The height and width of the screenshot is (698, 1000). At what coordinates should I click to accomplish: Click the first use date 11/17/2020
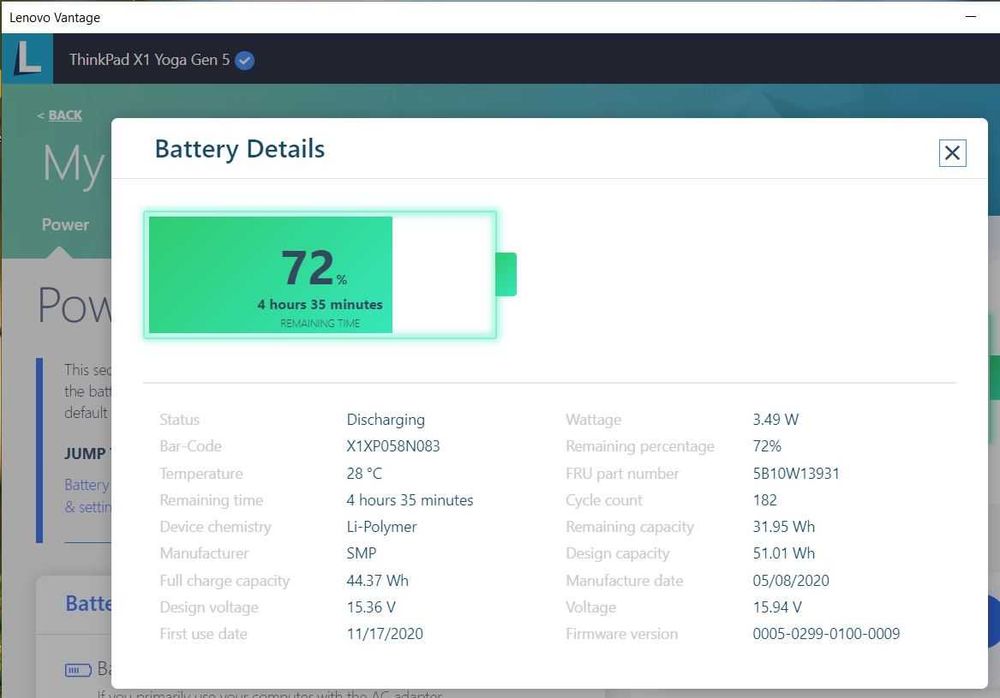tap(385, 634)
